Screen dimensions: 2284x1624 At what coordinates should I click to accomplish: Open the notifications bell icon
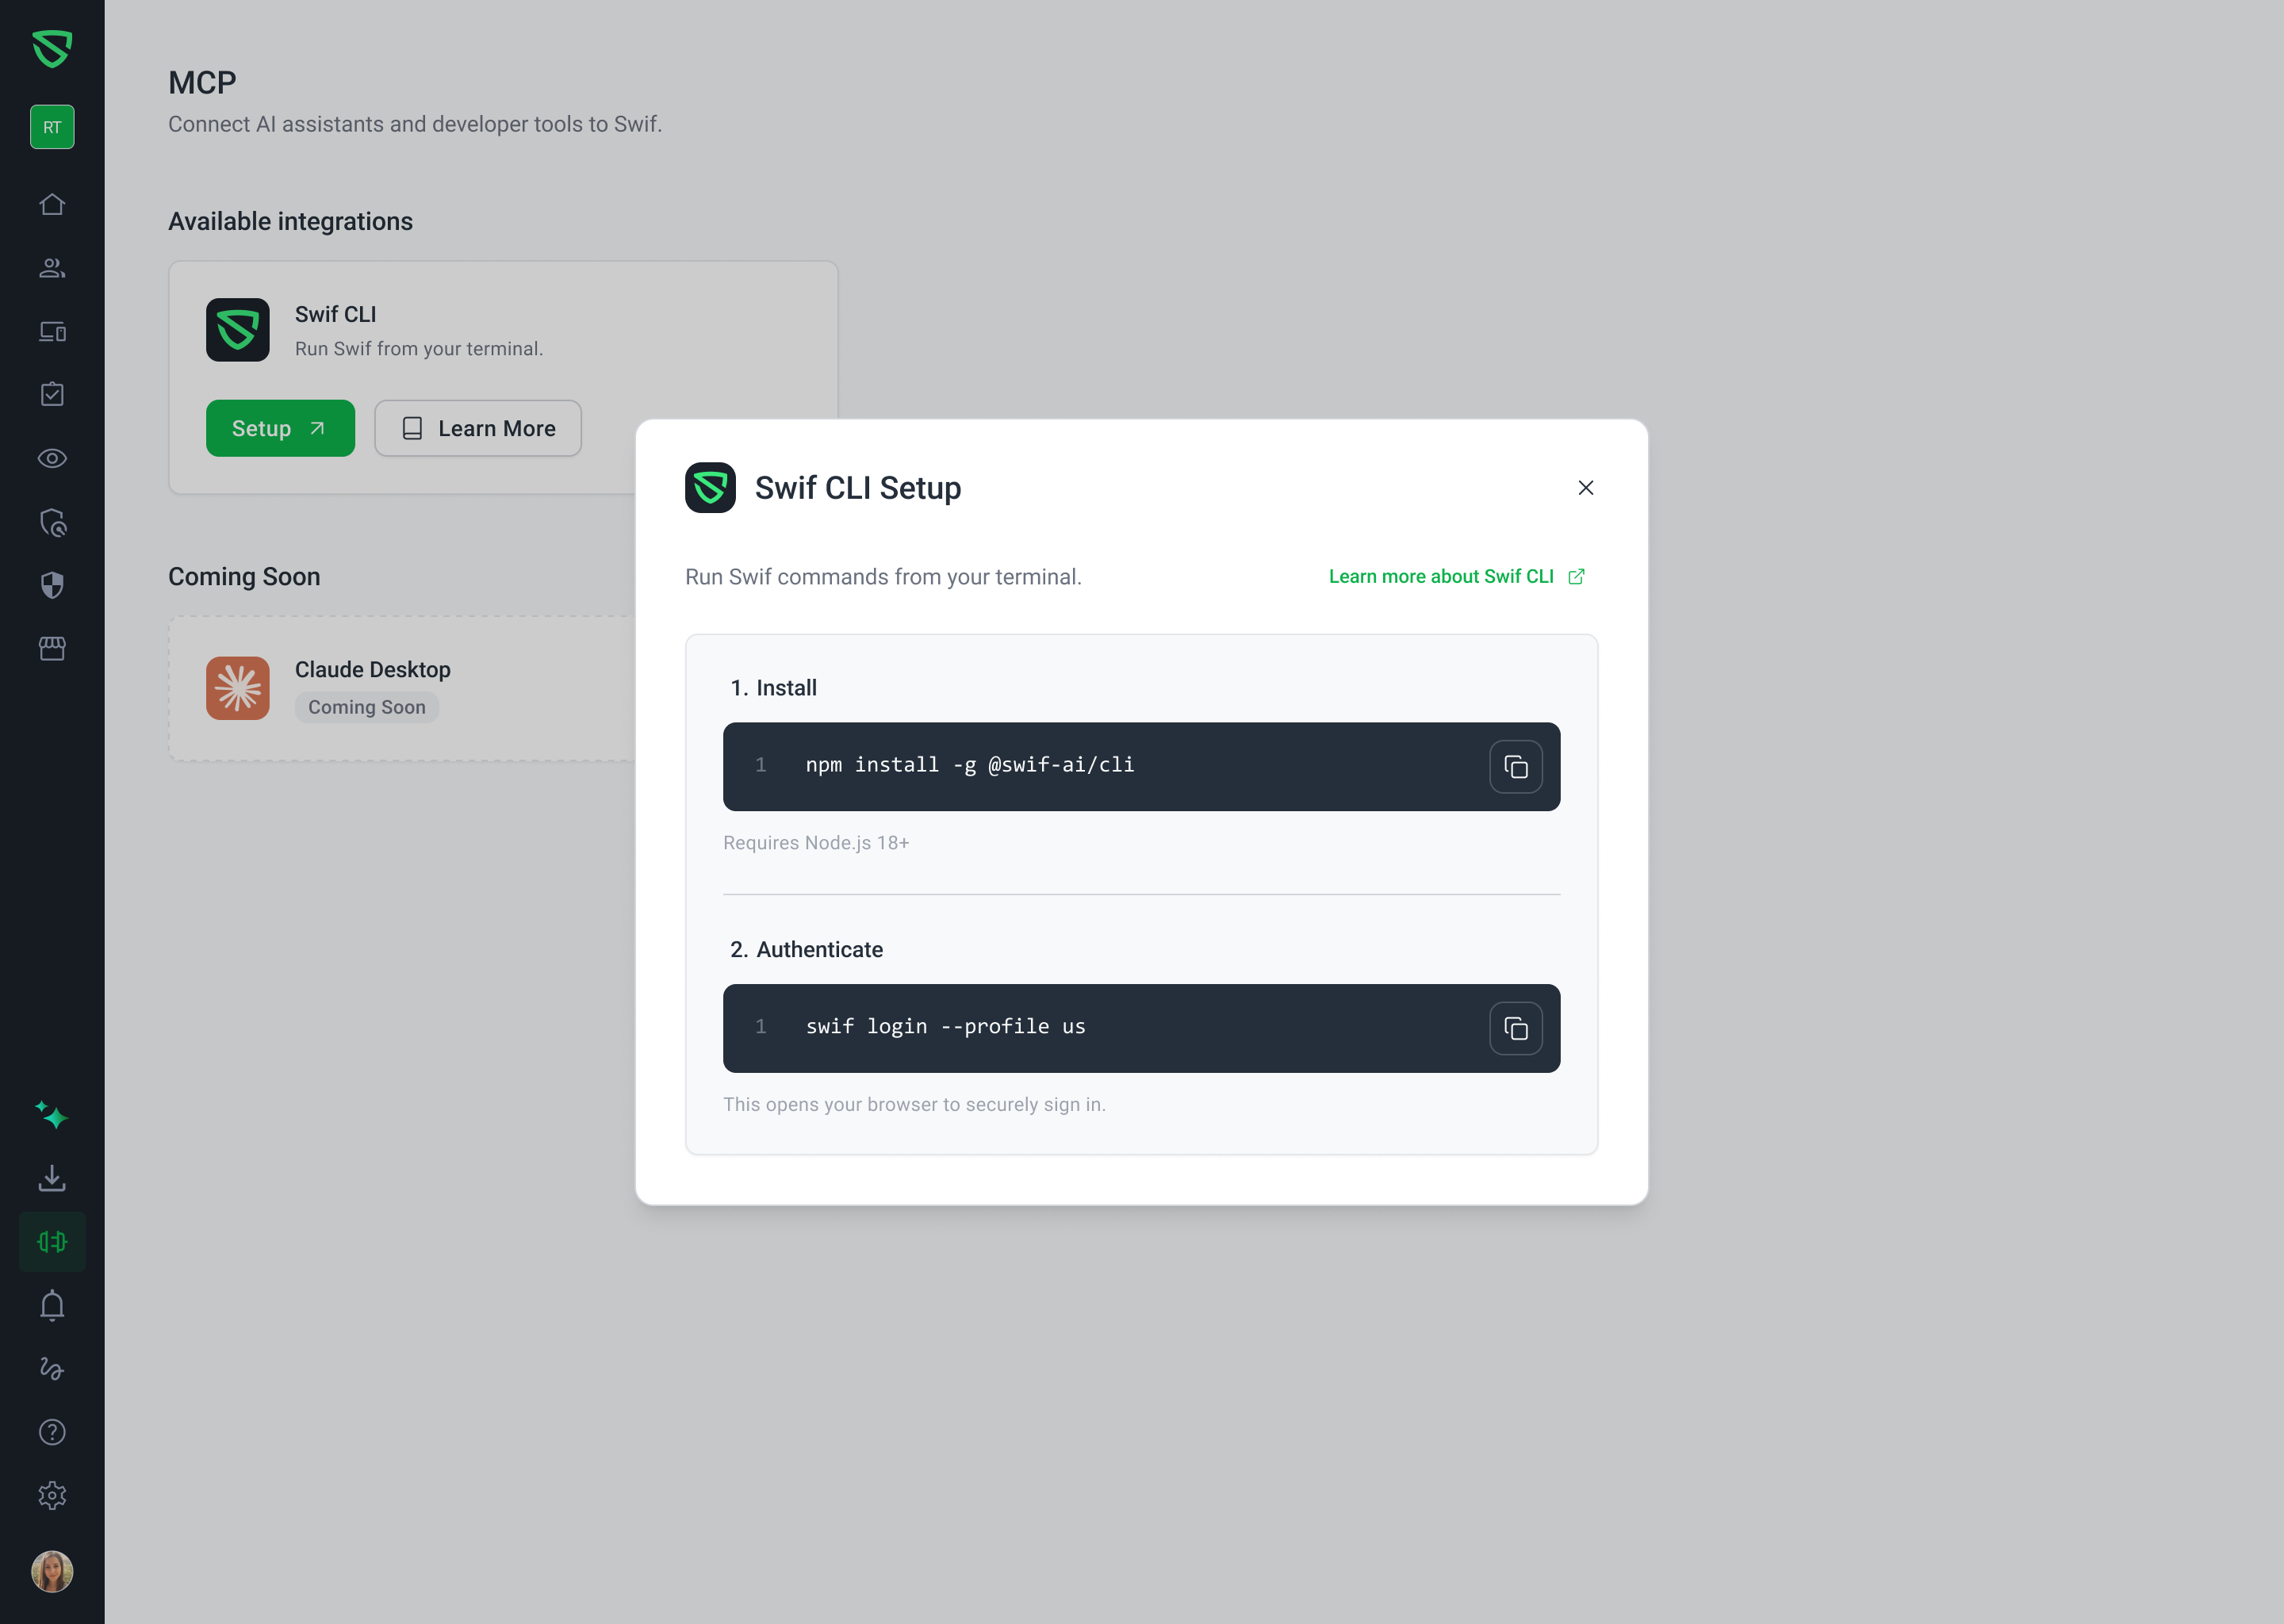pyautogui.click(x=52, y=1305)
